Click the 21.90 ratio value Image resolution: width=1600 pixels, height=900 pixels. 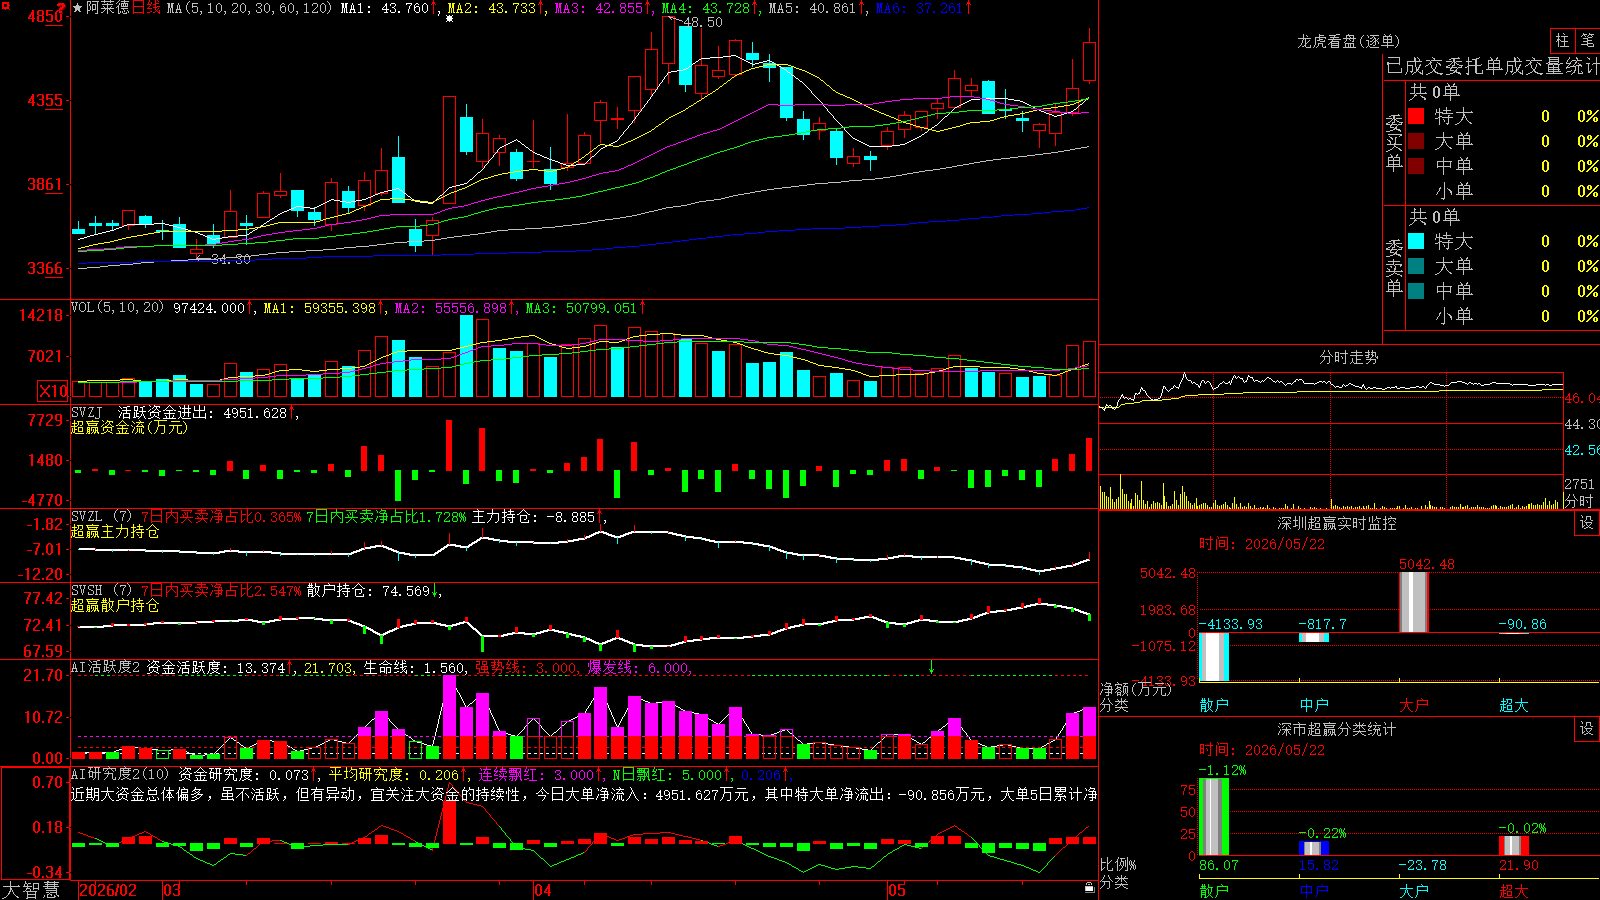(x=1519, y=865)
